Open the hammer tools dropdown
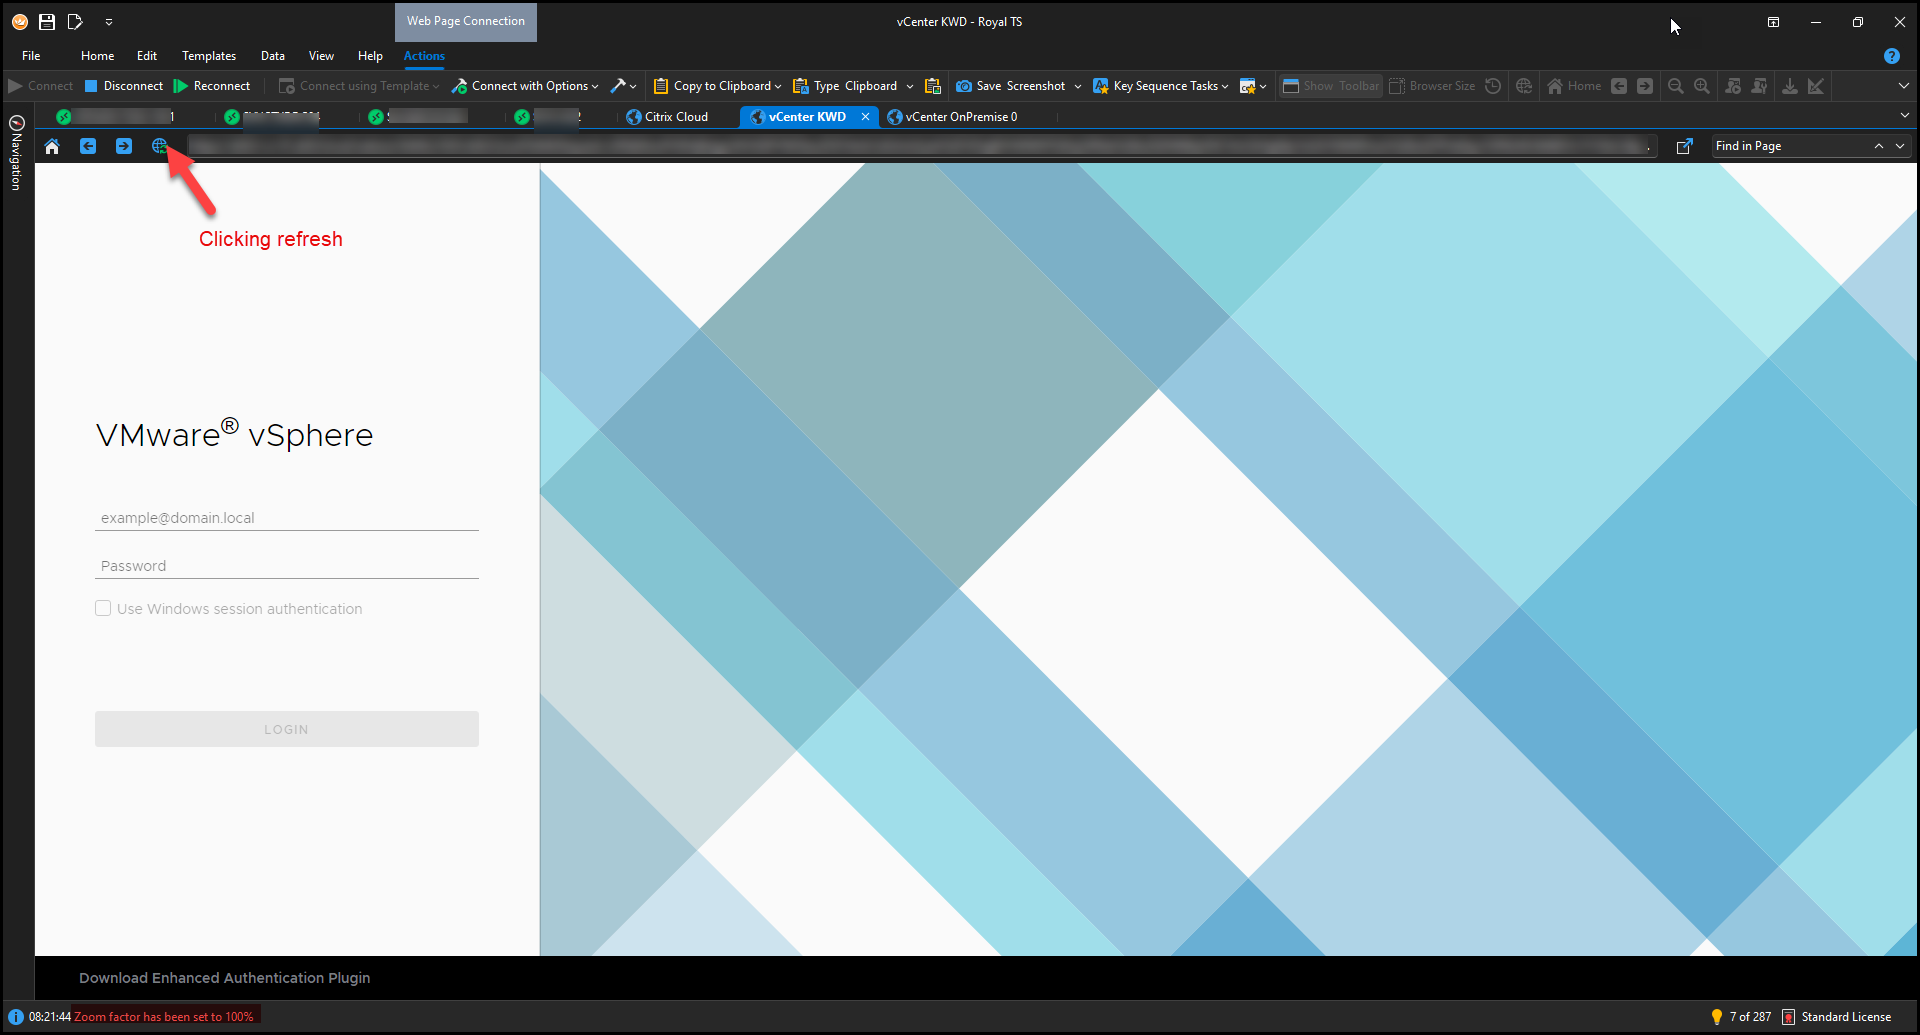 click(623, 86)
